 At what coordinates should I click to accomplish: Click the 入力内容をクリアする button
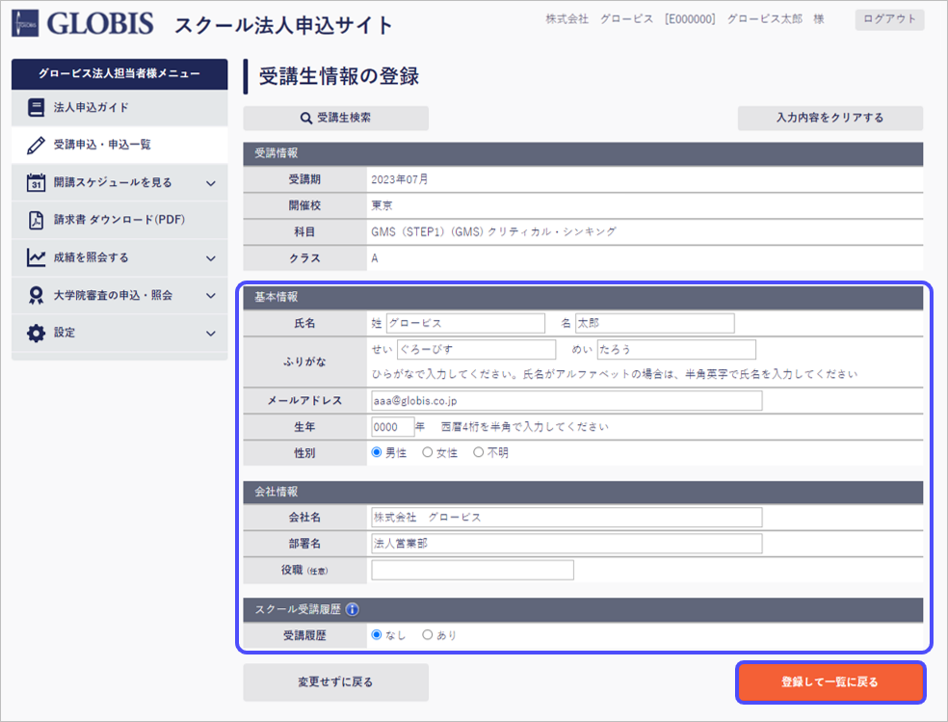coord(830,118)
